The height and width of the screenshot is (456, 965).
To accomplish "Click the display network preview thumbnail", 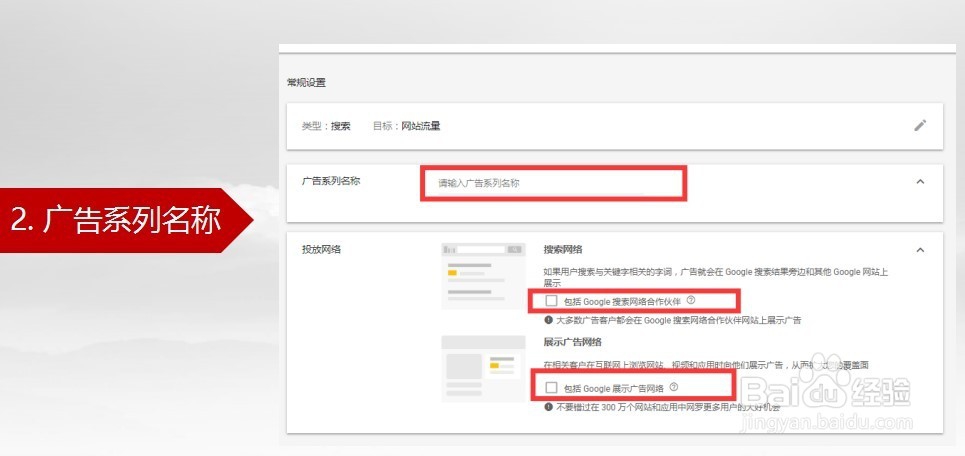I will click(x=484, y=369).
